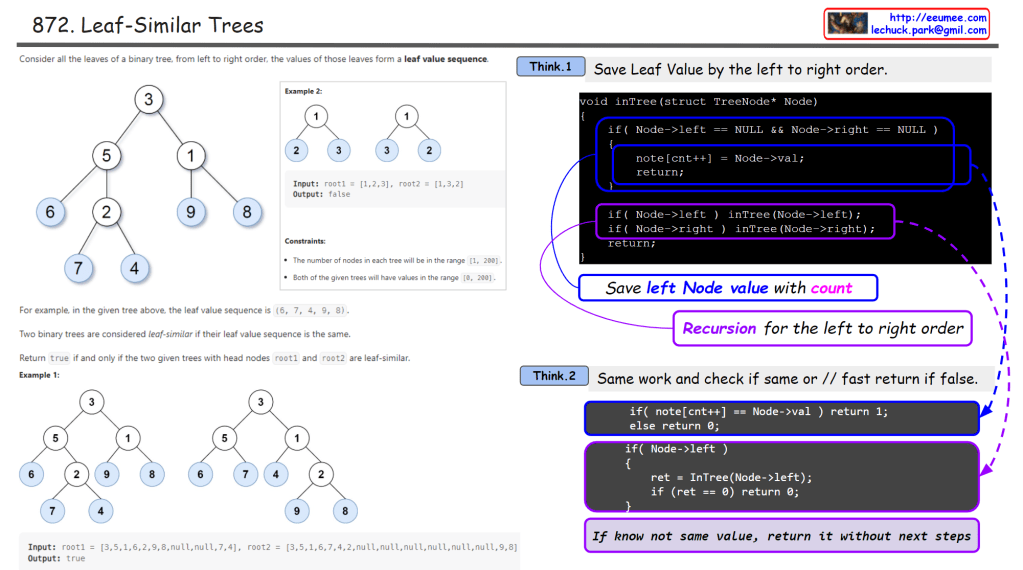Click the 'Save left Node value with count' box
This screenshot has width=1023, height=570.
tap(728, 288)
